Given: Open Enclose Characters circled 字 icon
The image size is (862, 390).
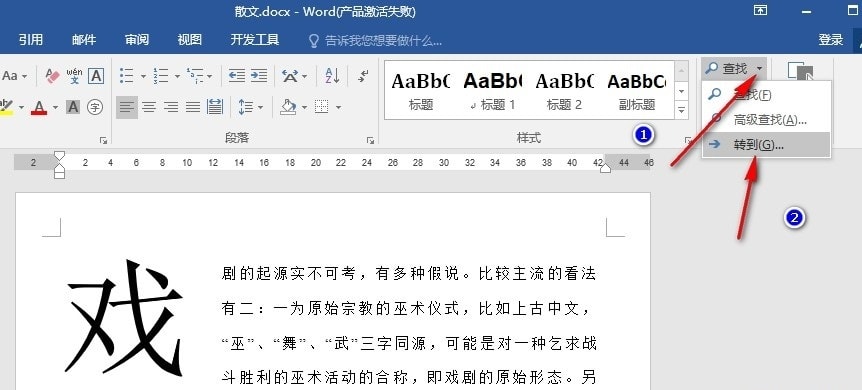Looking at the screenshot, I should coord(95,107).
